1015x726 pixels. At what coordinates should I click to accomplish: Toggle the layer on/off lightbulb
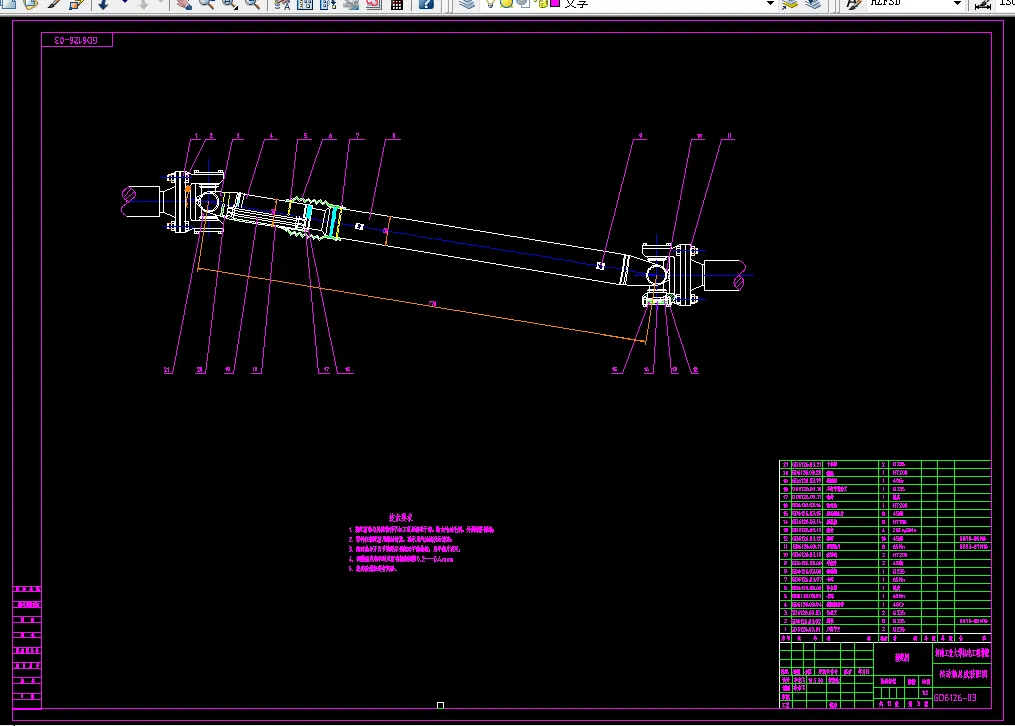pos(489,4)
